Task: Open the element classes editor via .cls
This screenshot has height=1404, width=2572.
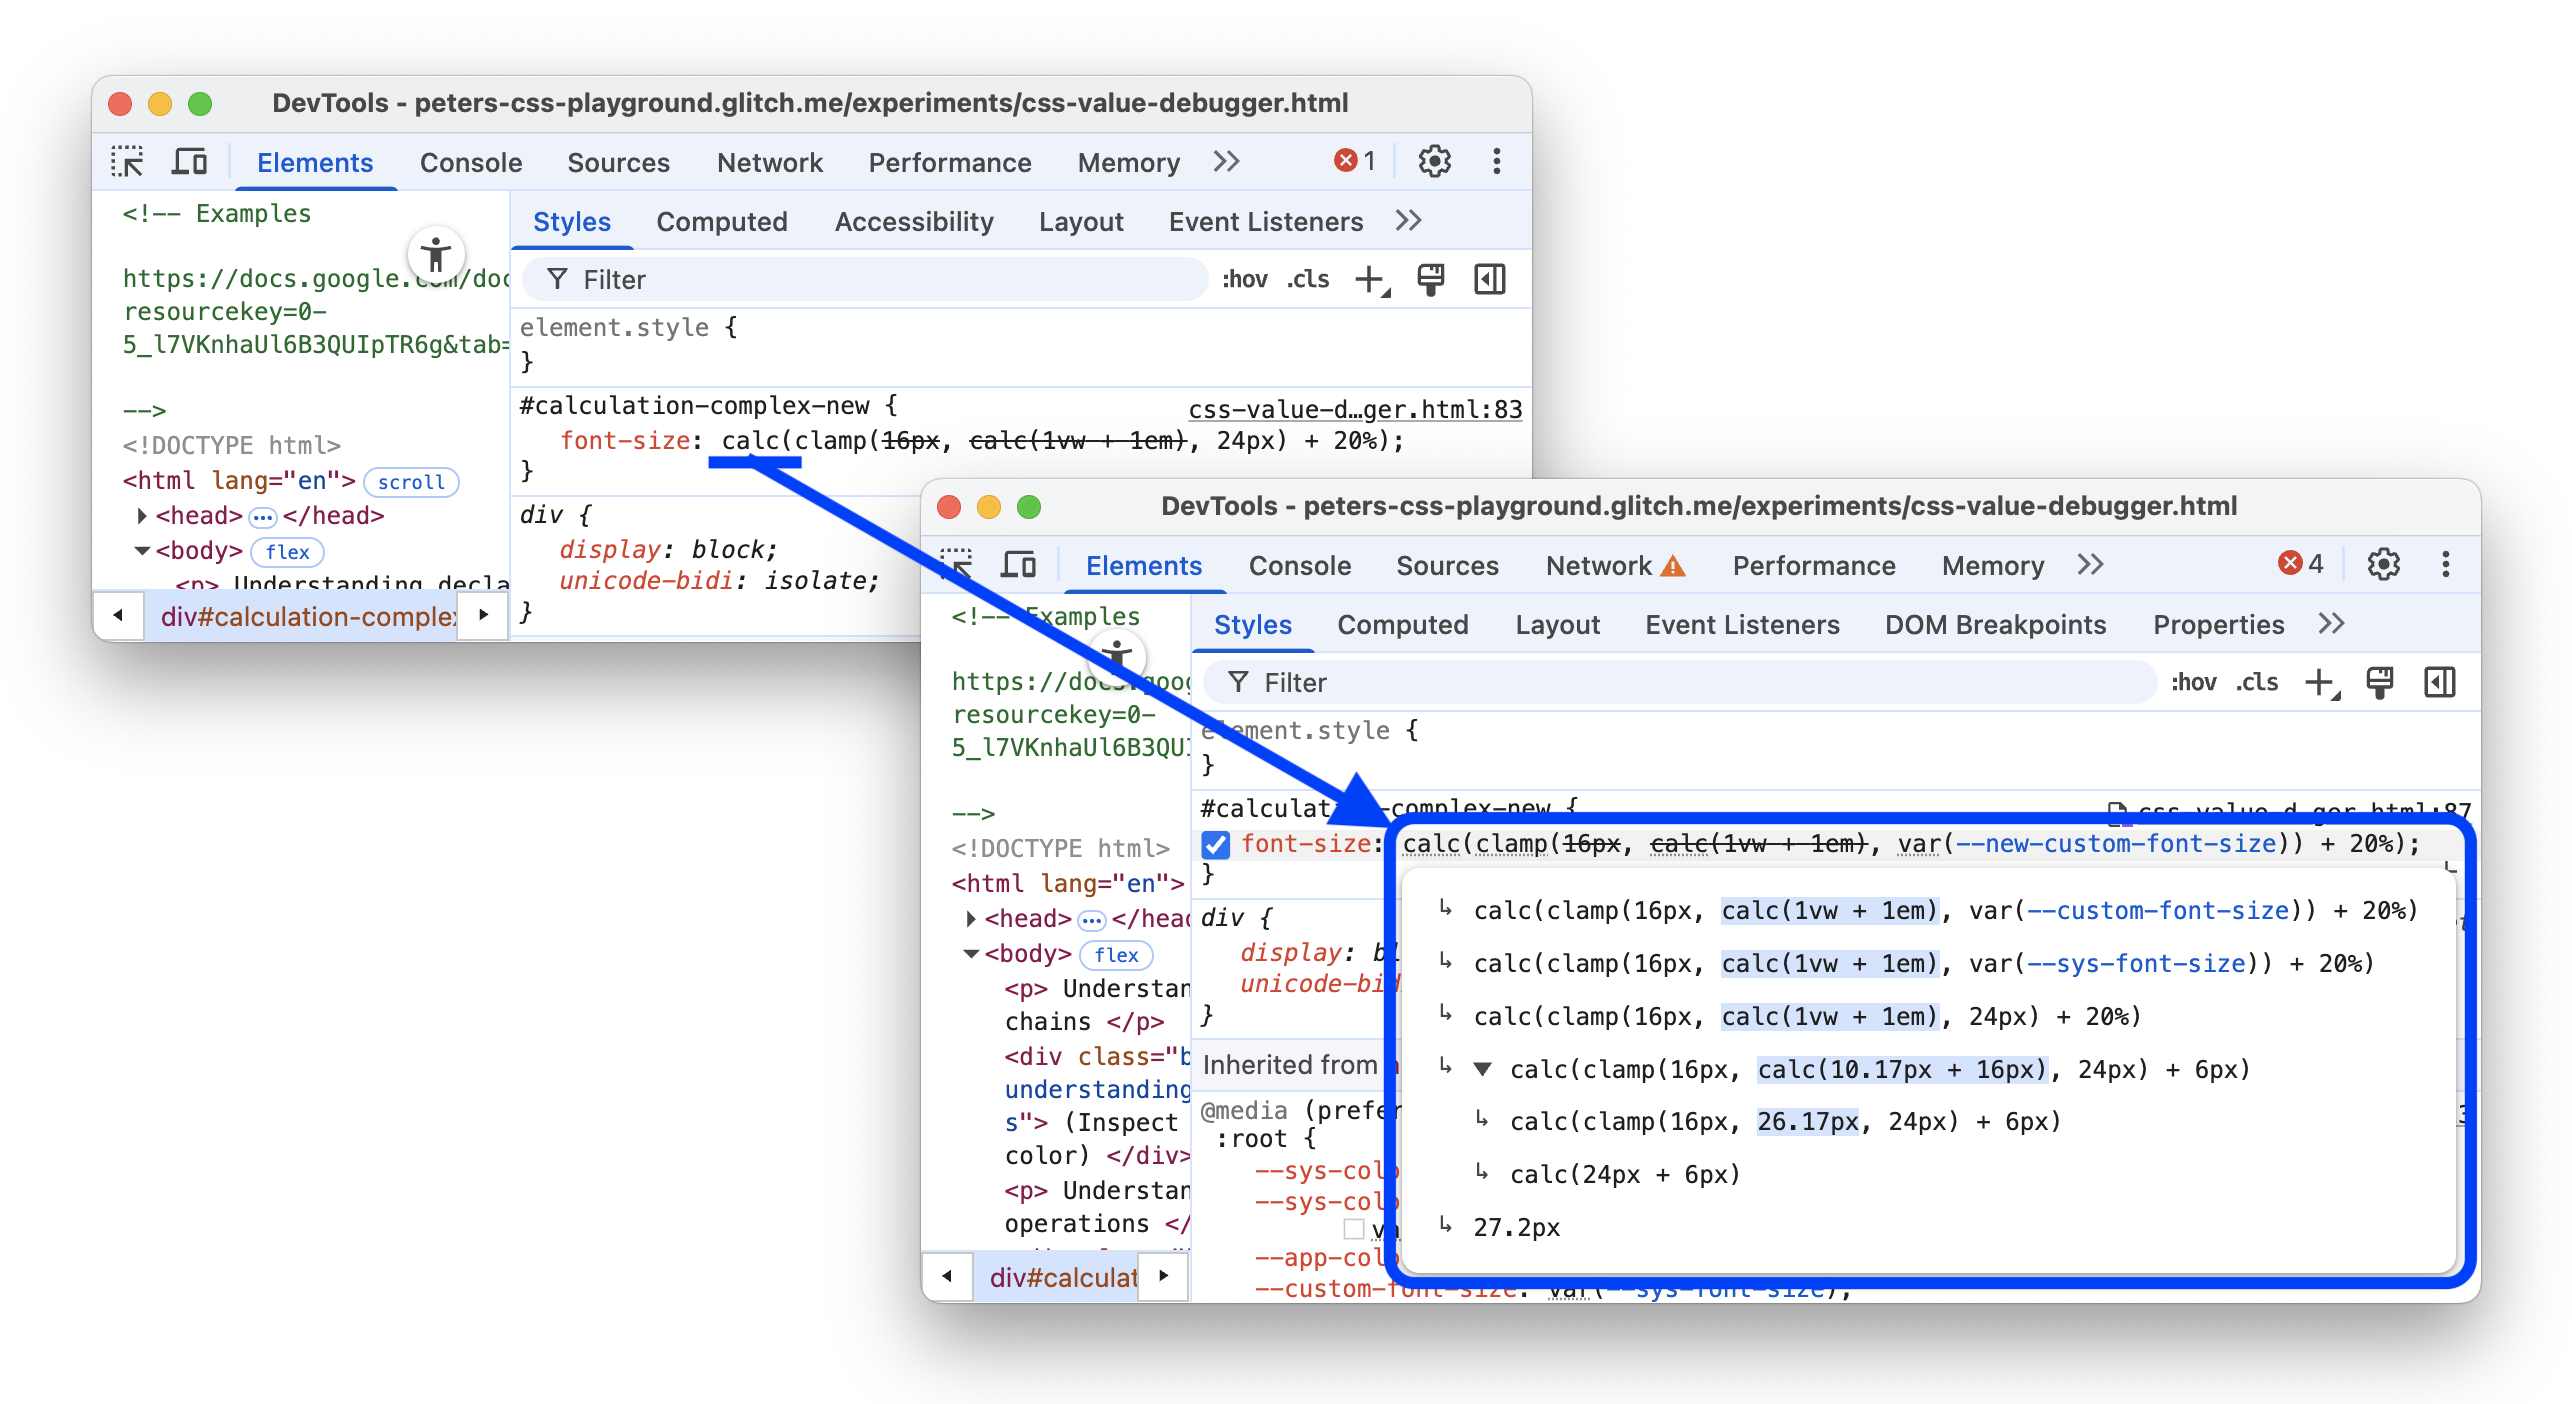Action: [2256, 682]
